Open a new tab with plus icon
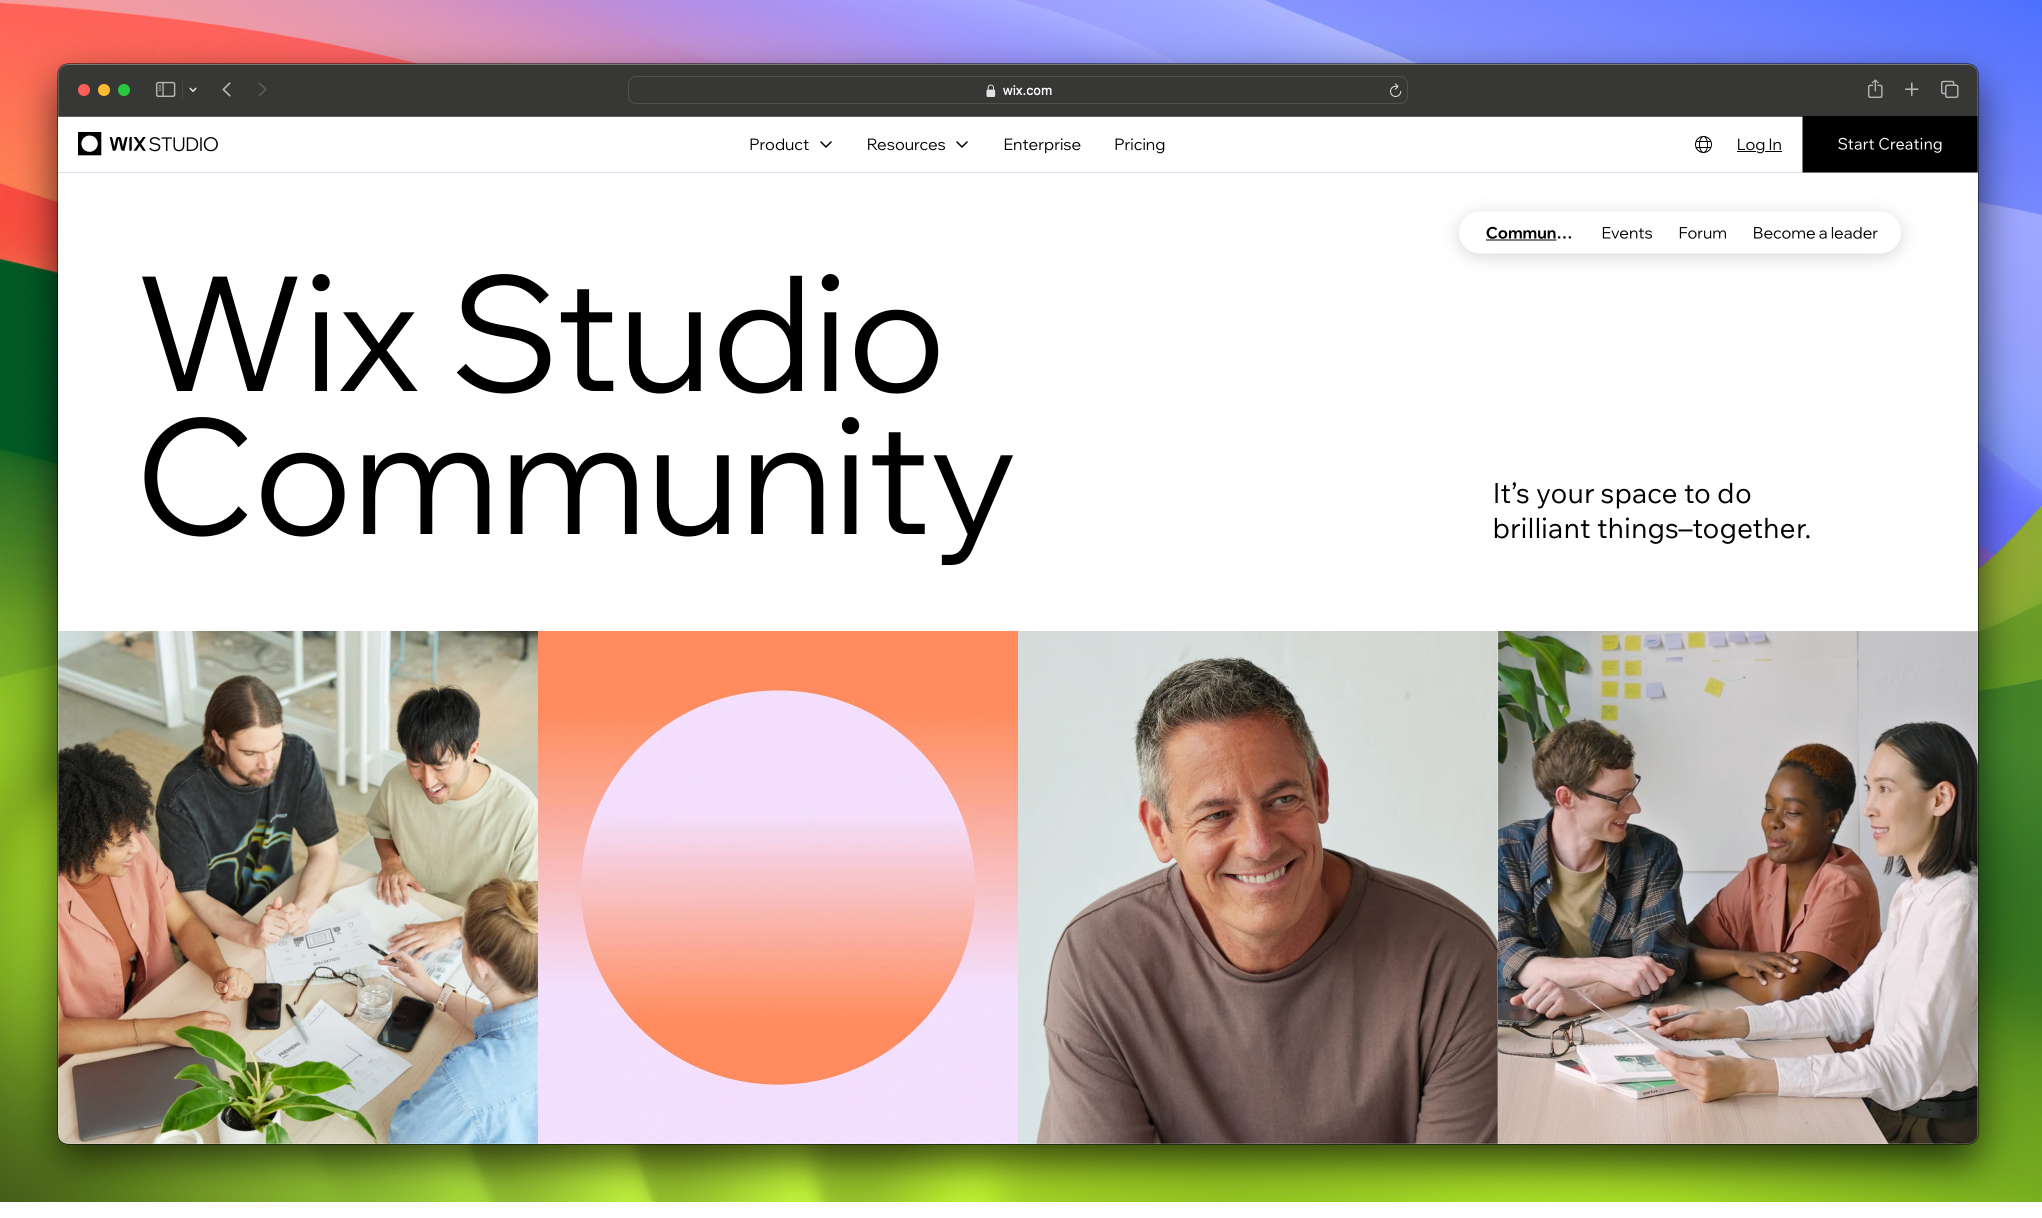This screenshot has width=2042, height=1218. coord(1911,89)
